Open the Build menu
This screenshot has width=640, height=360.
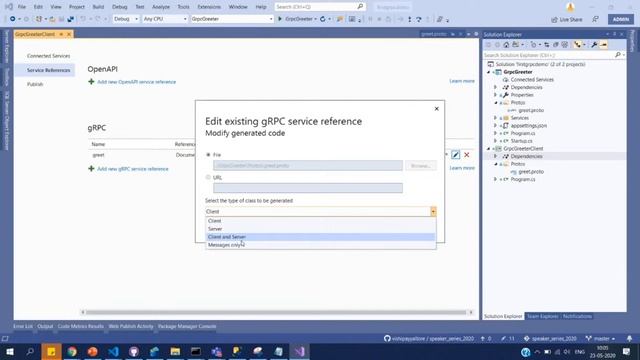98,7
